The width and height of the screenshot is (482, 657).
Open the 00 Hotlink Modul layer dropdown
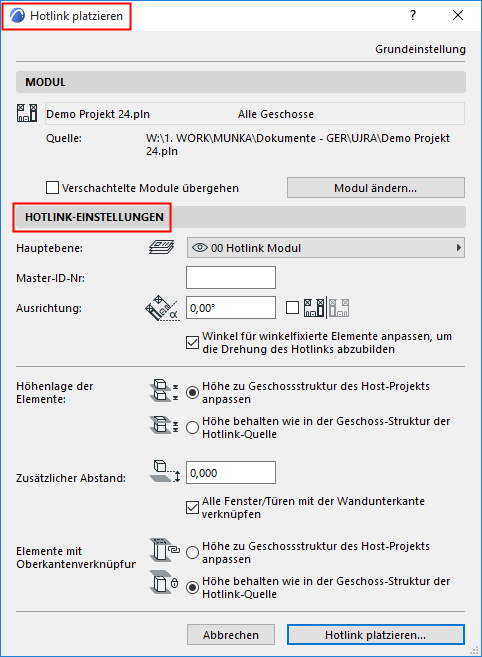point(326,248)
